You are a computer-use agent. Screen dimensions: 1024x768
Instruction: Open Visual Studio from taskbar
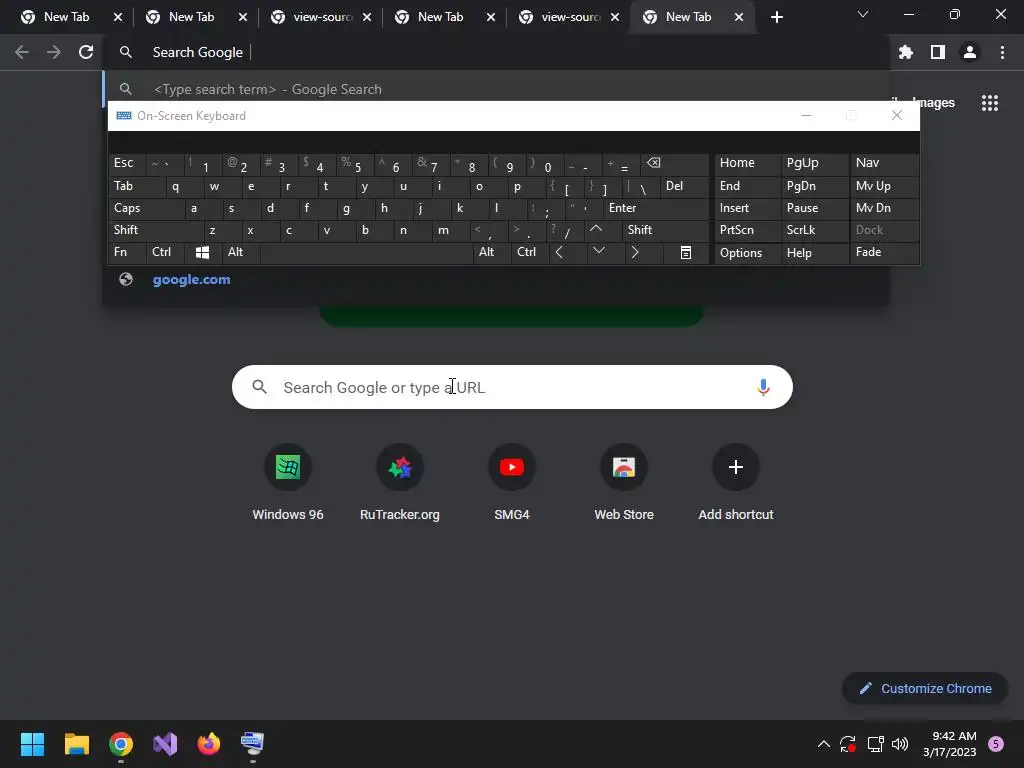pos(165,744)
